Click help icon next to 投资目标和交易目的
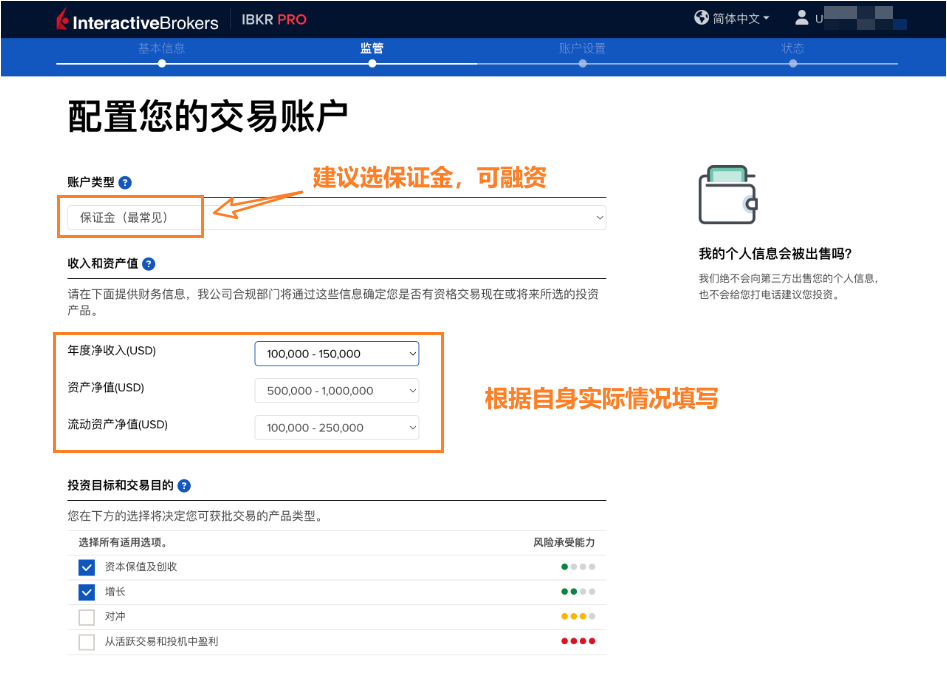Image resolution: width=947 pixels, height=676 pixels. coord(184,486)
